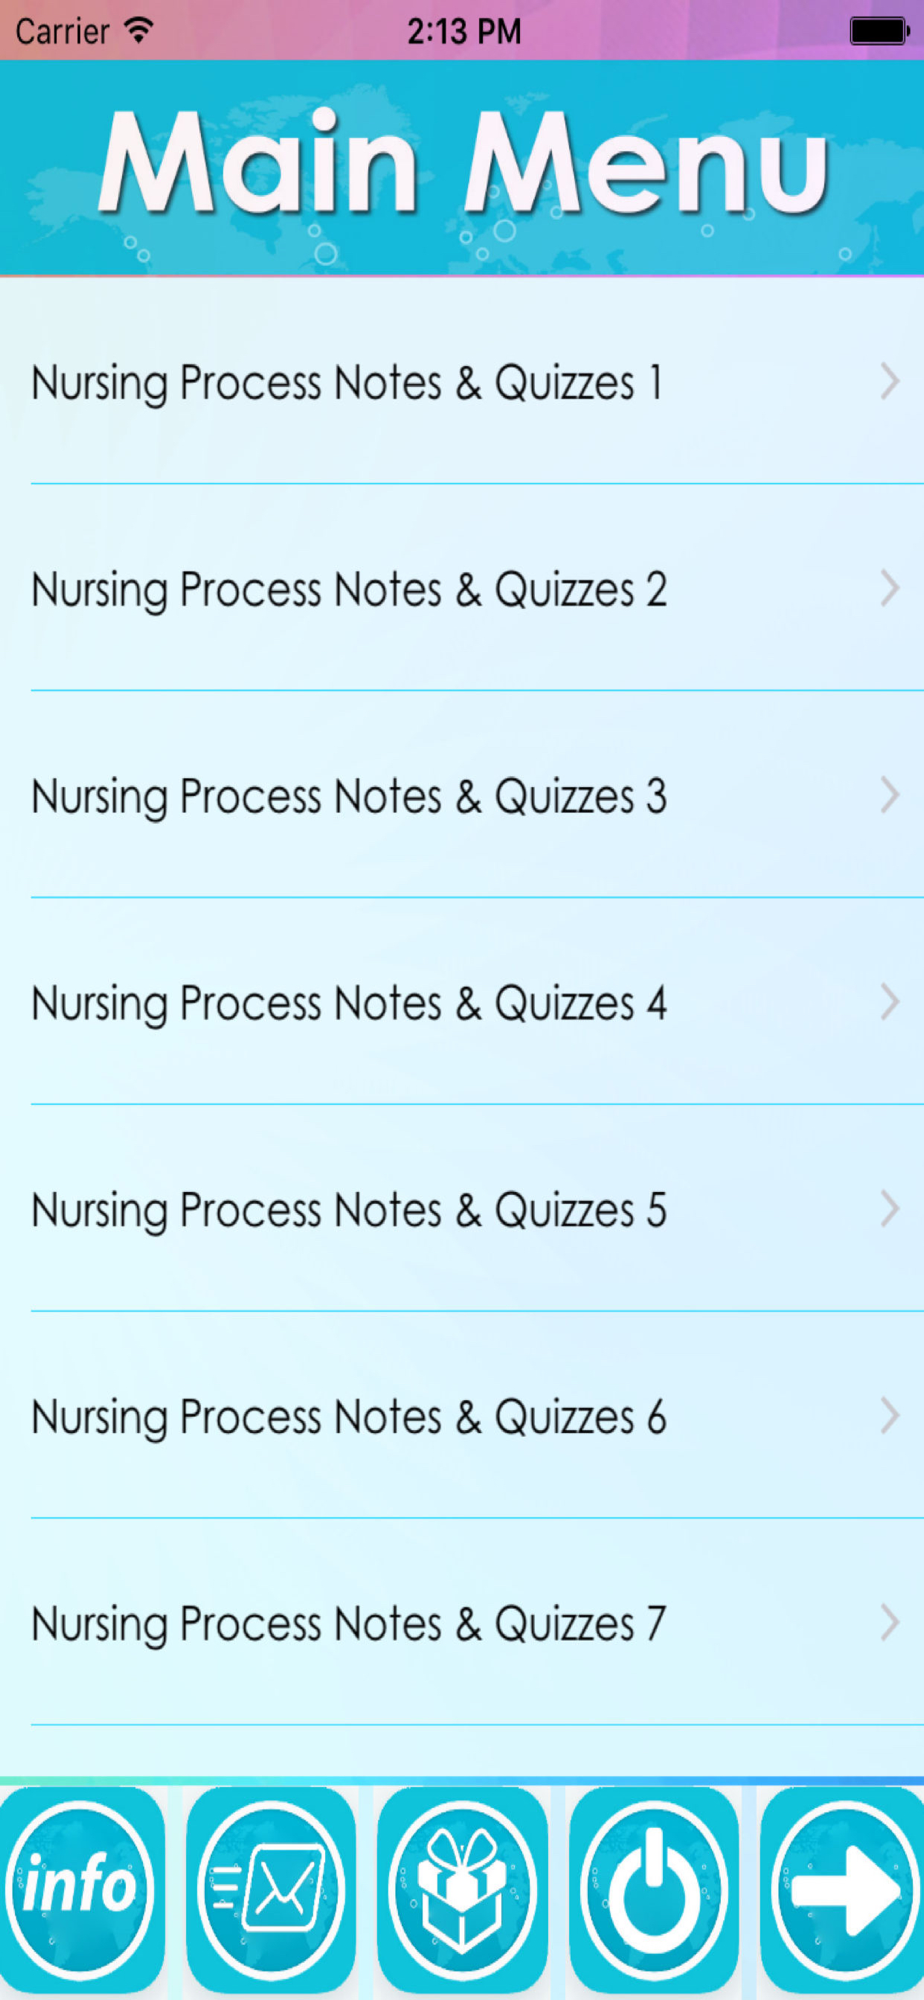Expand chevron for Quizzes 7 row

(889, 1623)
